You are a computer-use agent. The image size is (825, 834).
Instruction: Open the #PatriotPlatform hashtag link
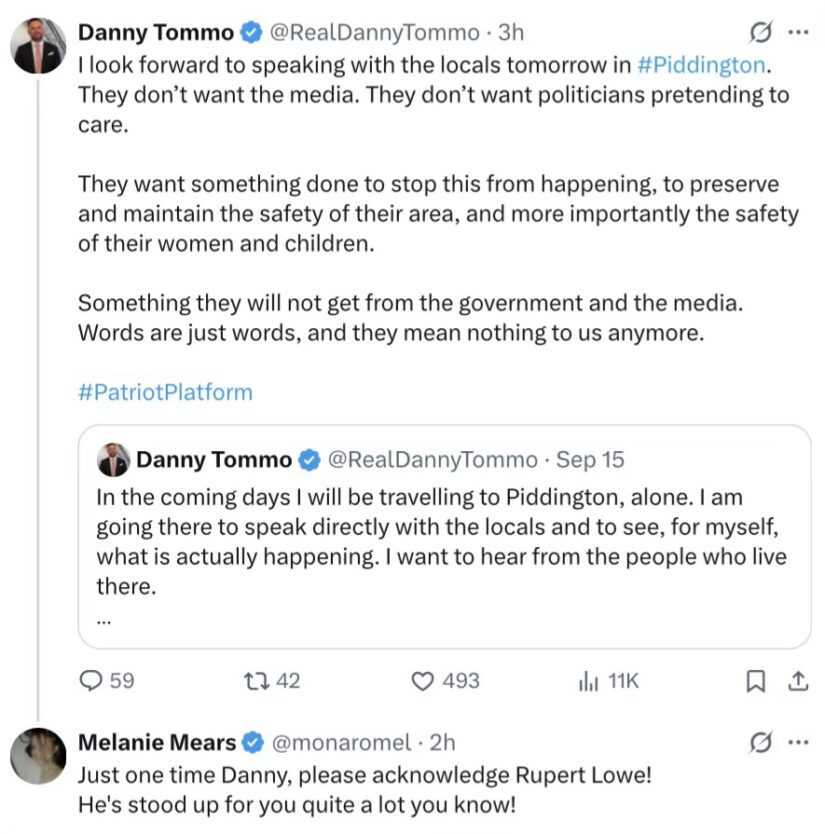pyautogui.click(x=165, y=393)
